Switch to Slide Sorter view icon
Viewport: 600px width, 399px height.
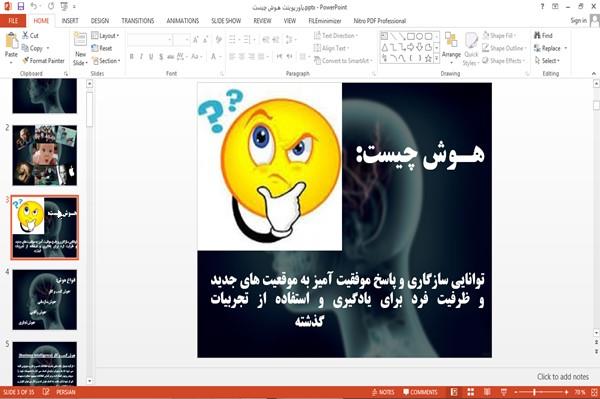[x=470, y=392]
